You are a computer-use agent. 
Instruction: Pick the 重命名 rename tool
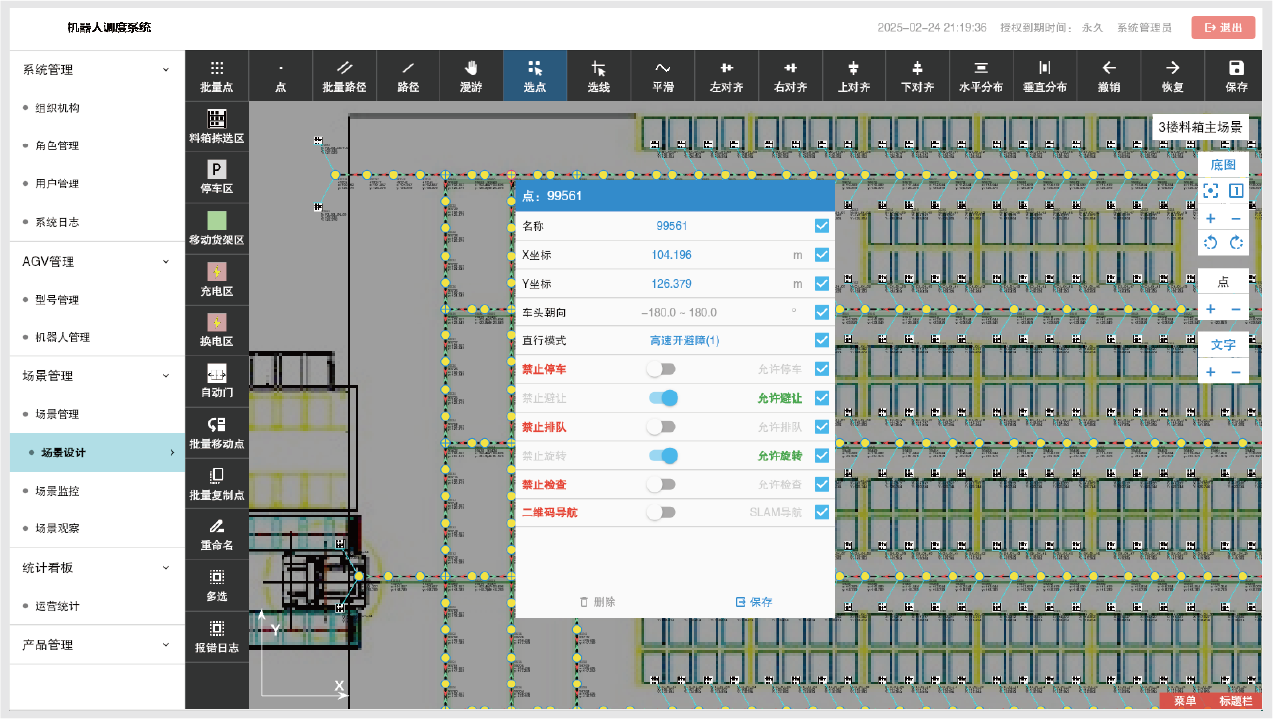pyautogui.click(x=216, y=534)
